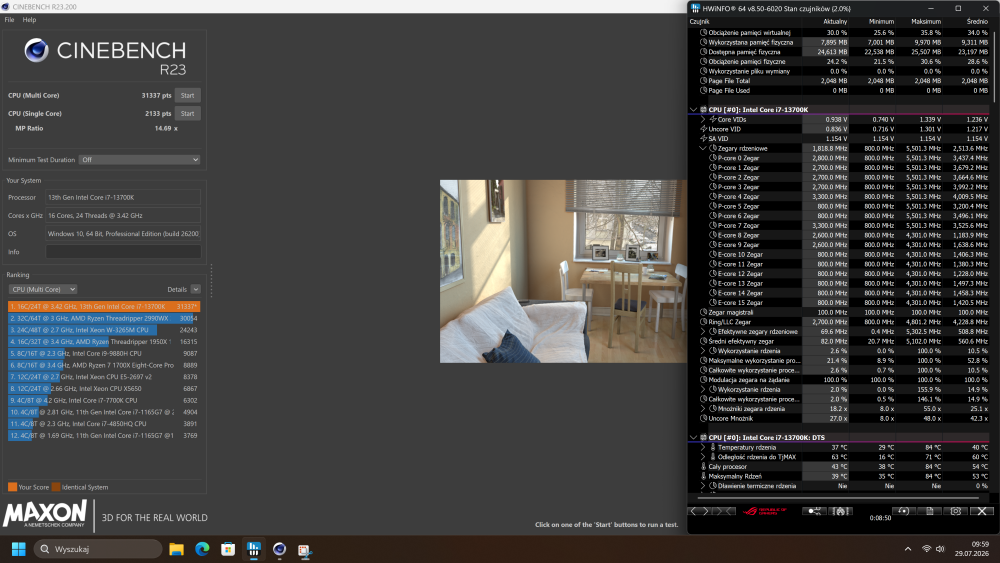
Task: Click the thermometer icon beside Cały procesor
Action: tap(704, 467)
